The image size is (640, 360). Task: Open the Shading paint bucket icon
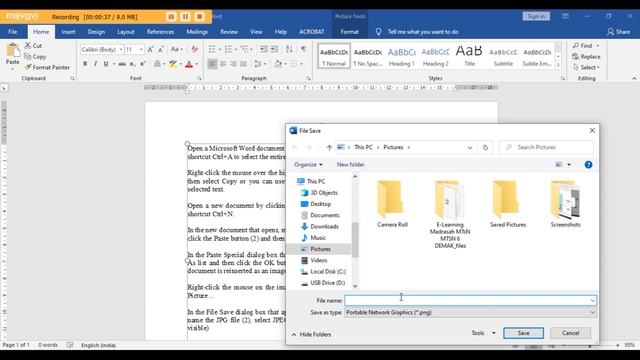278,64
